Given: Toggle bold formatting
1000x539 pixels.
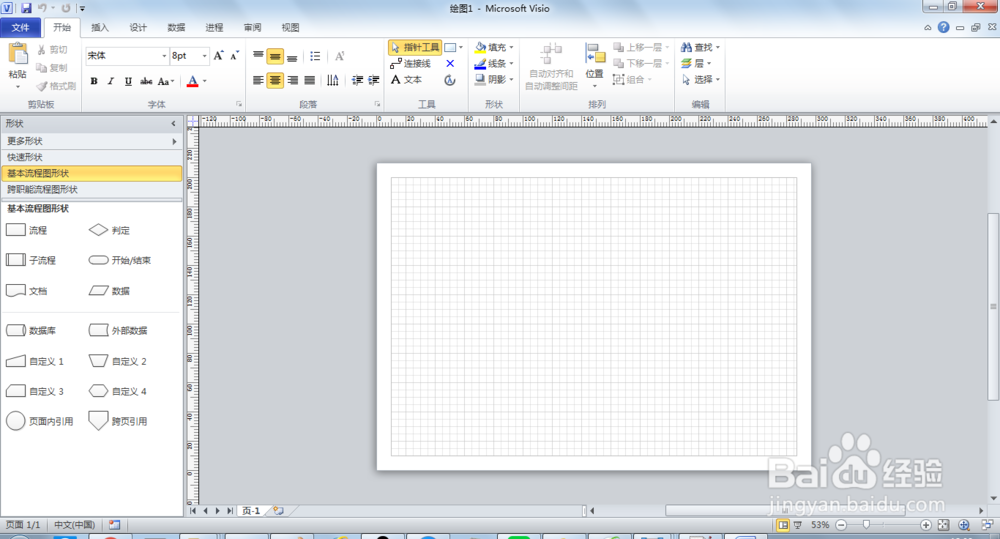Looking at the screenshot, I should 94,81.
